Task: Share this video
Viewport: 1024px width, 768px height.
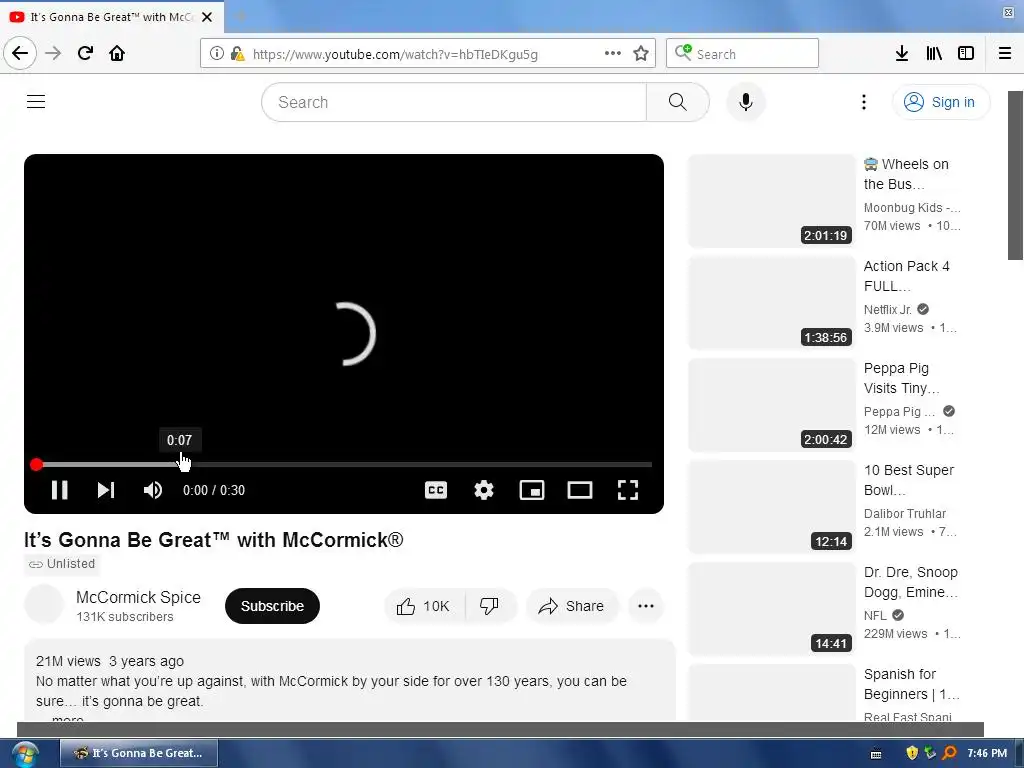Action: click(571, 606)
